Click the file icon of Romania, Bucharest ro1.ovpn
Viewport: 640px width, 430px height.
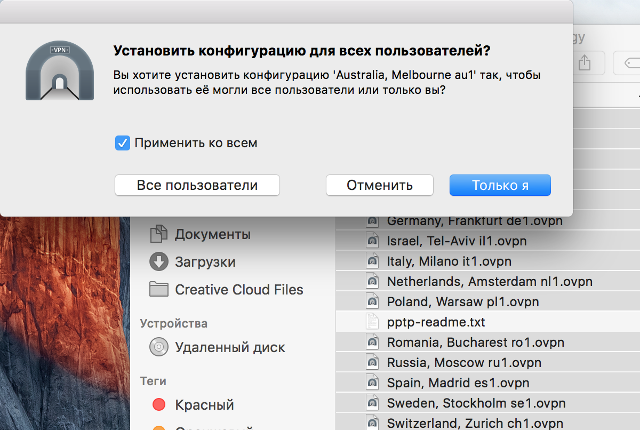coord(372,342)
